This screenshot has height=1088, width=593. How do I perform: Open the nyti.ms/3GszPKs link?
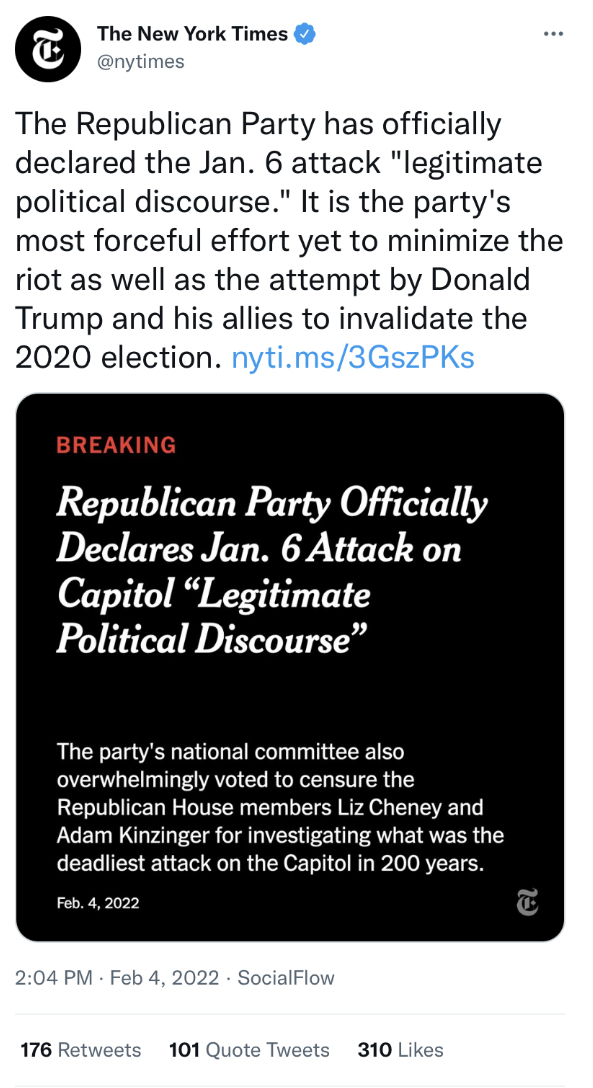click(x=352, y=357)
